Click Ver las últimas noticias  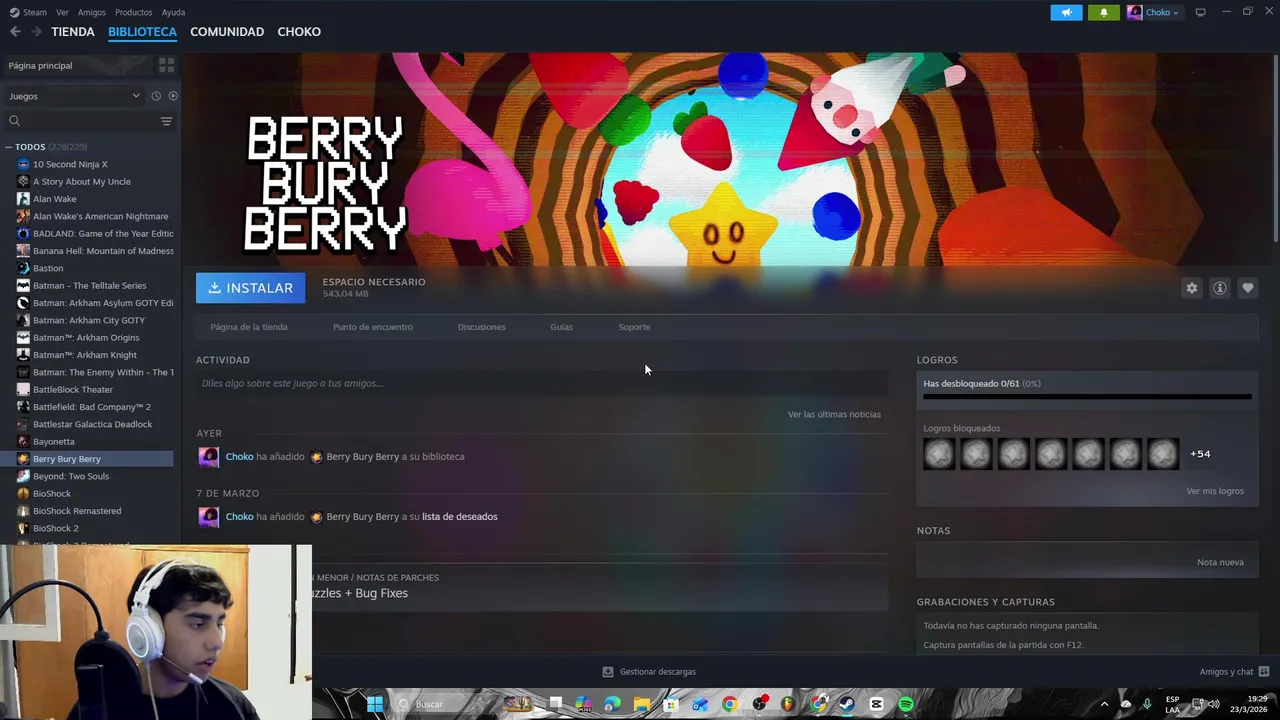pyautogui.click(x=834, y=414)
